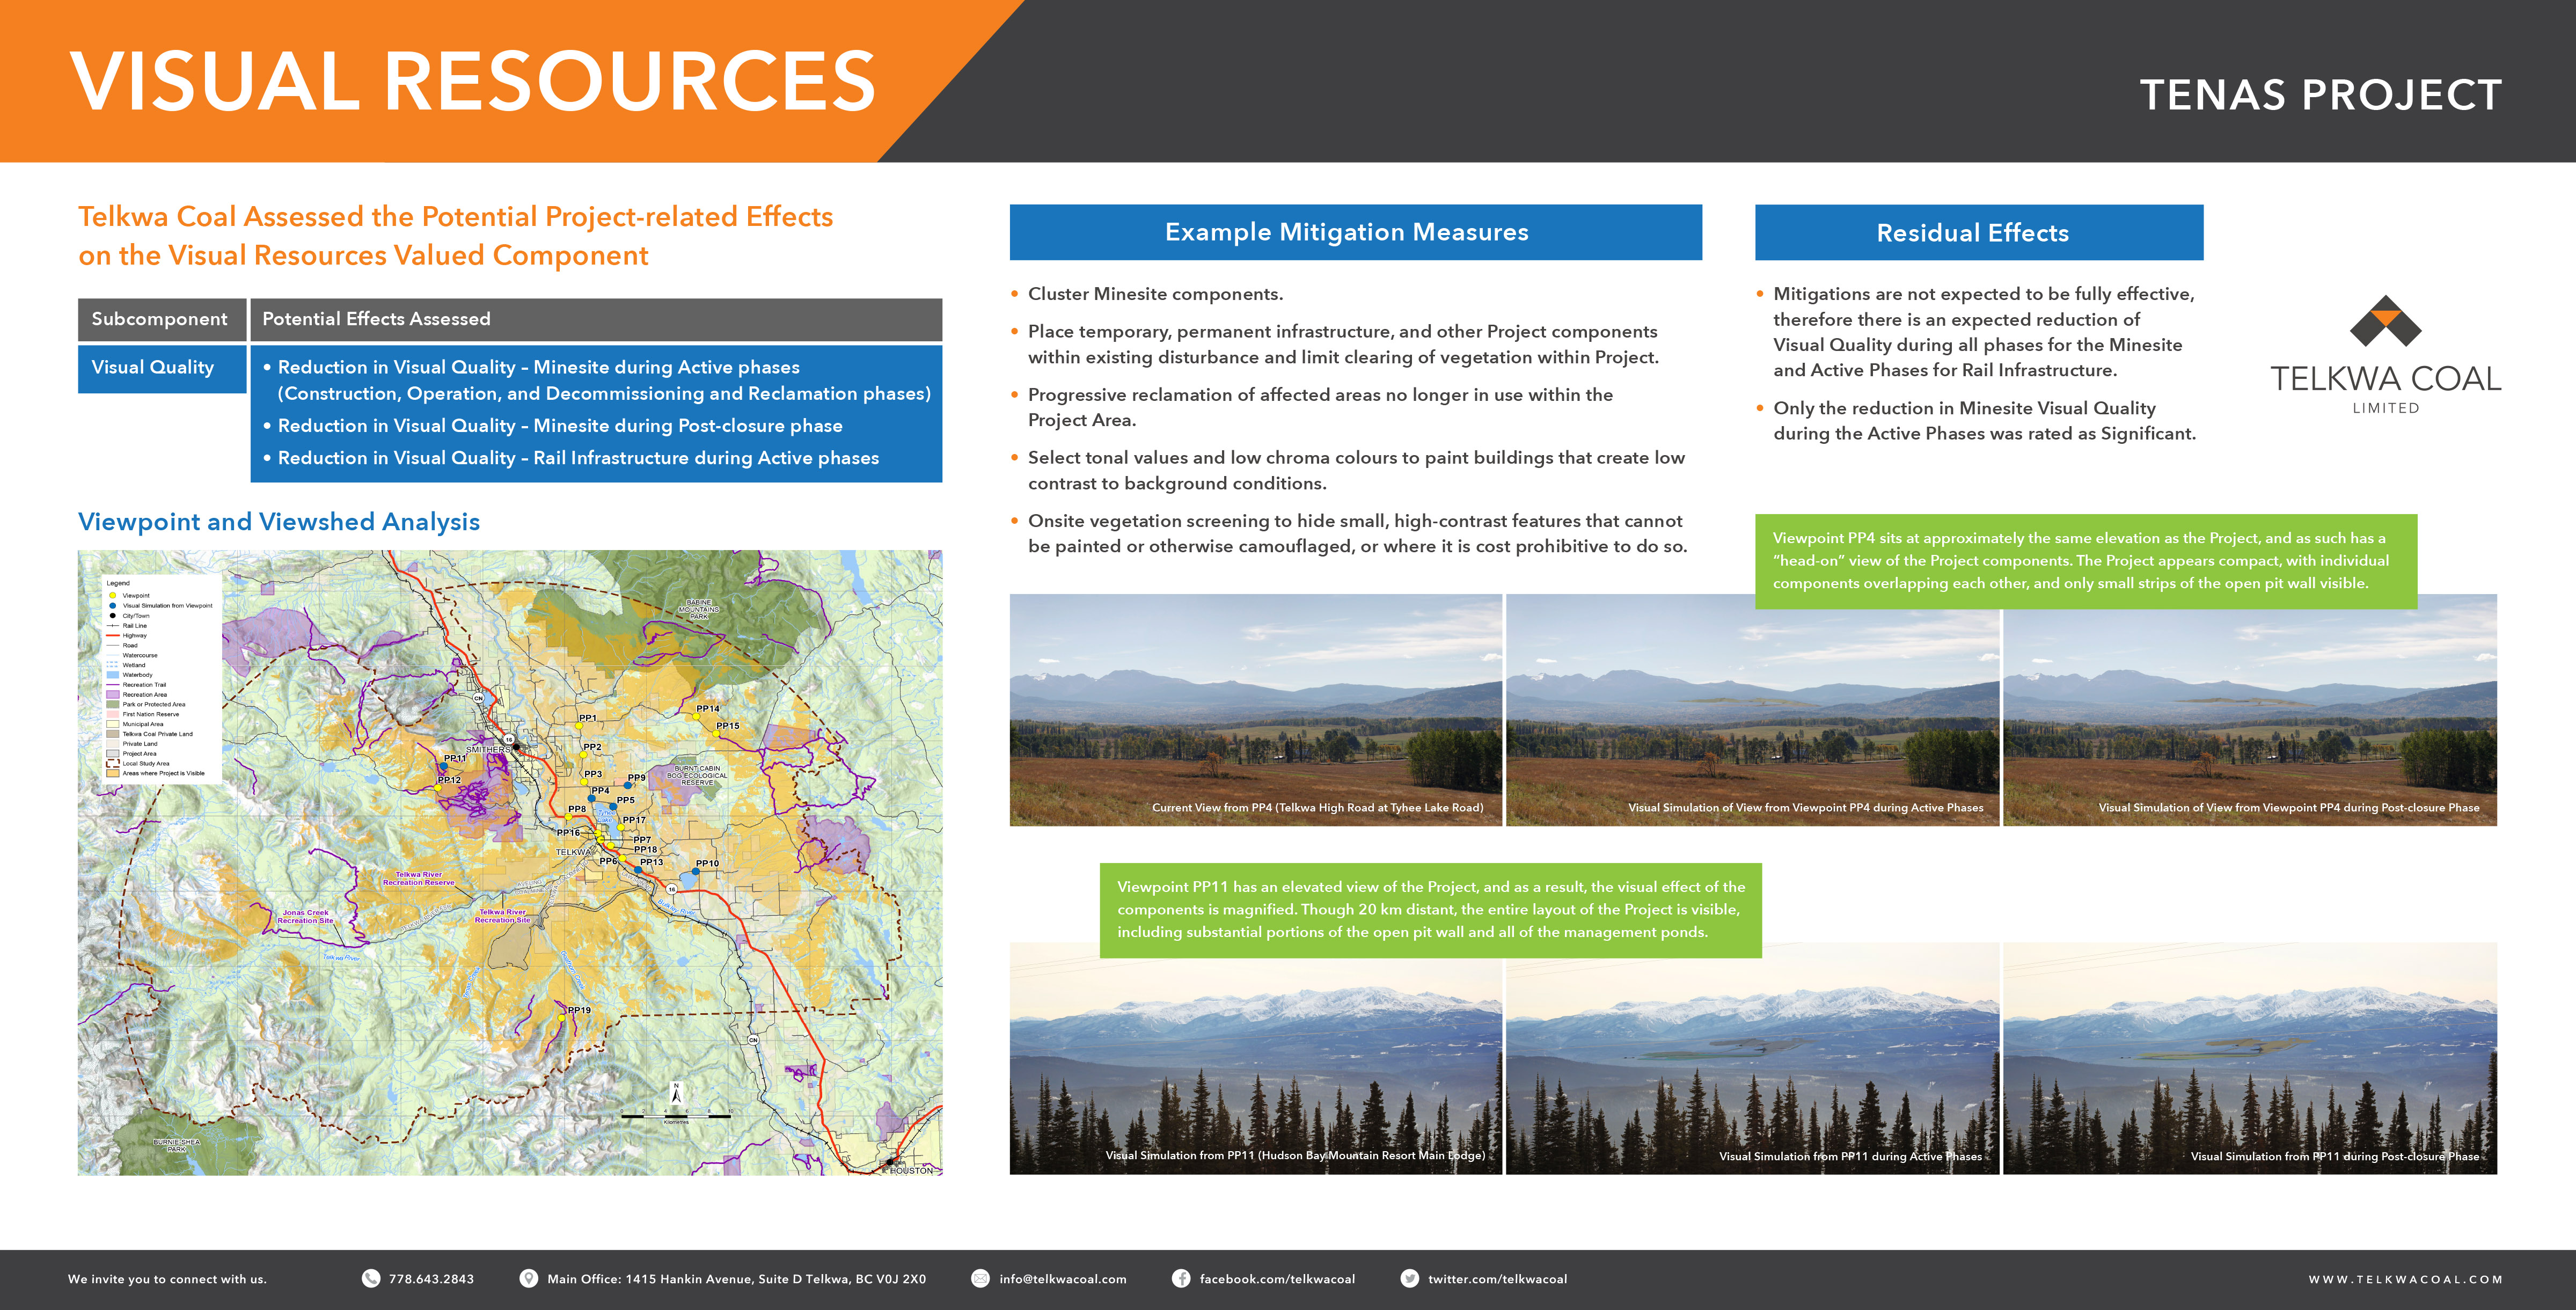Click 'Mitigations are not expected' bullet text
The height and width of the screenshot is (1310, 2576).
pos(1984,332)
